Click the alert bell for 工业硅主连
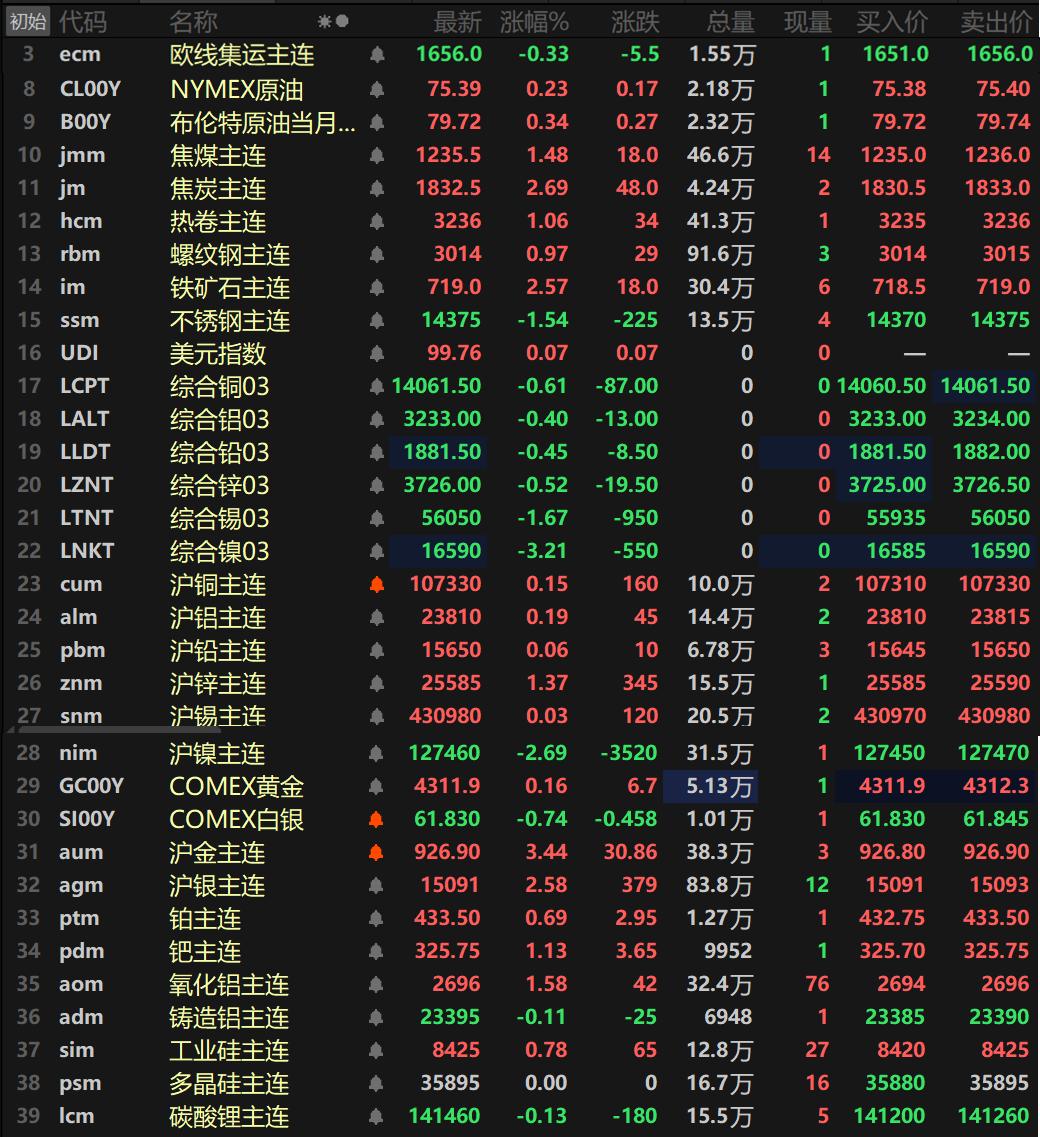Viewport: 1040px width, 1137px height. (x=376, y=1050)
